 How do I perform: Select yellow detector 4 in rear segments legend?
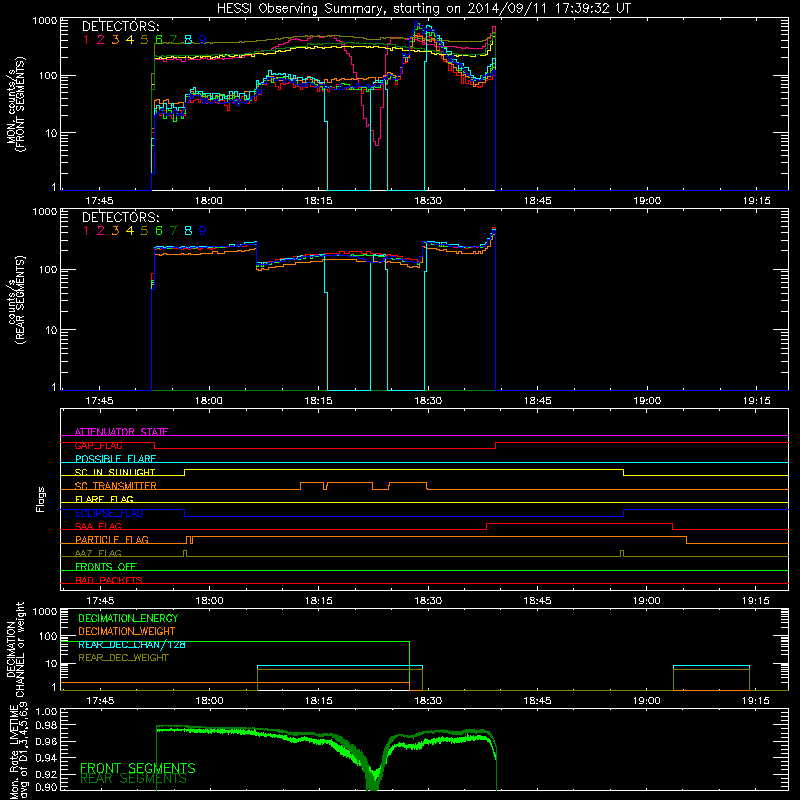130,231
